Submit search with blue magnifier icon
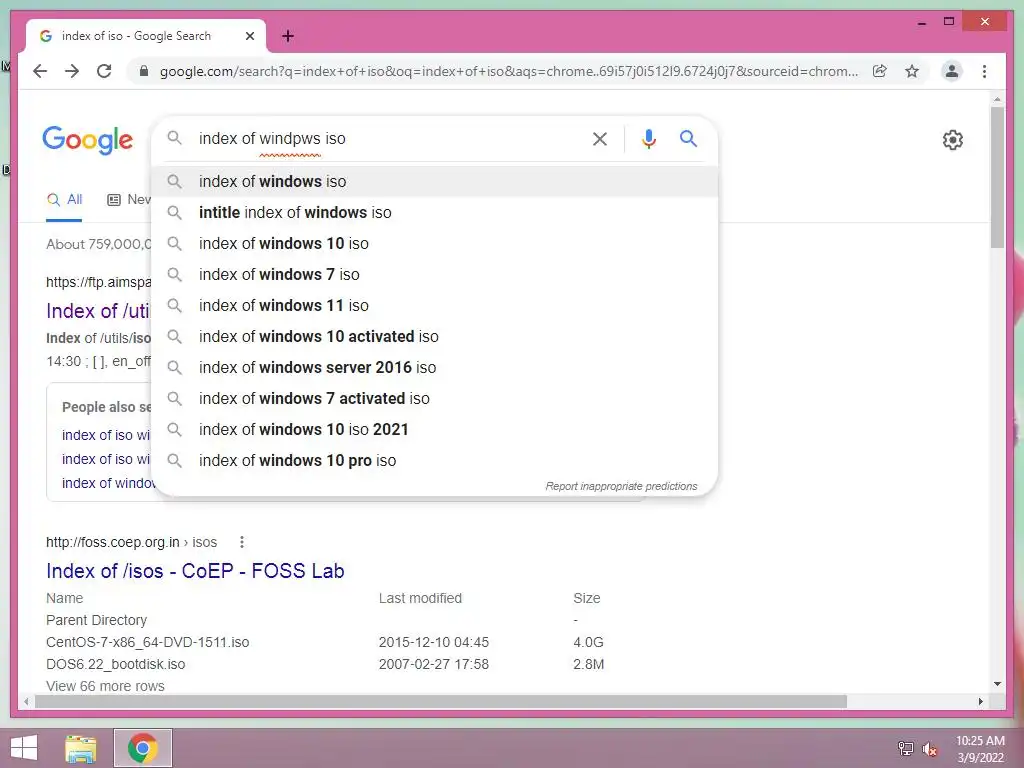The image size is (1024, 768). coord(688,138)
